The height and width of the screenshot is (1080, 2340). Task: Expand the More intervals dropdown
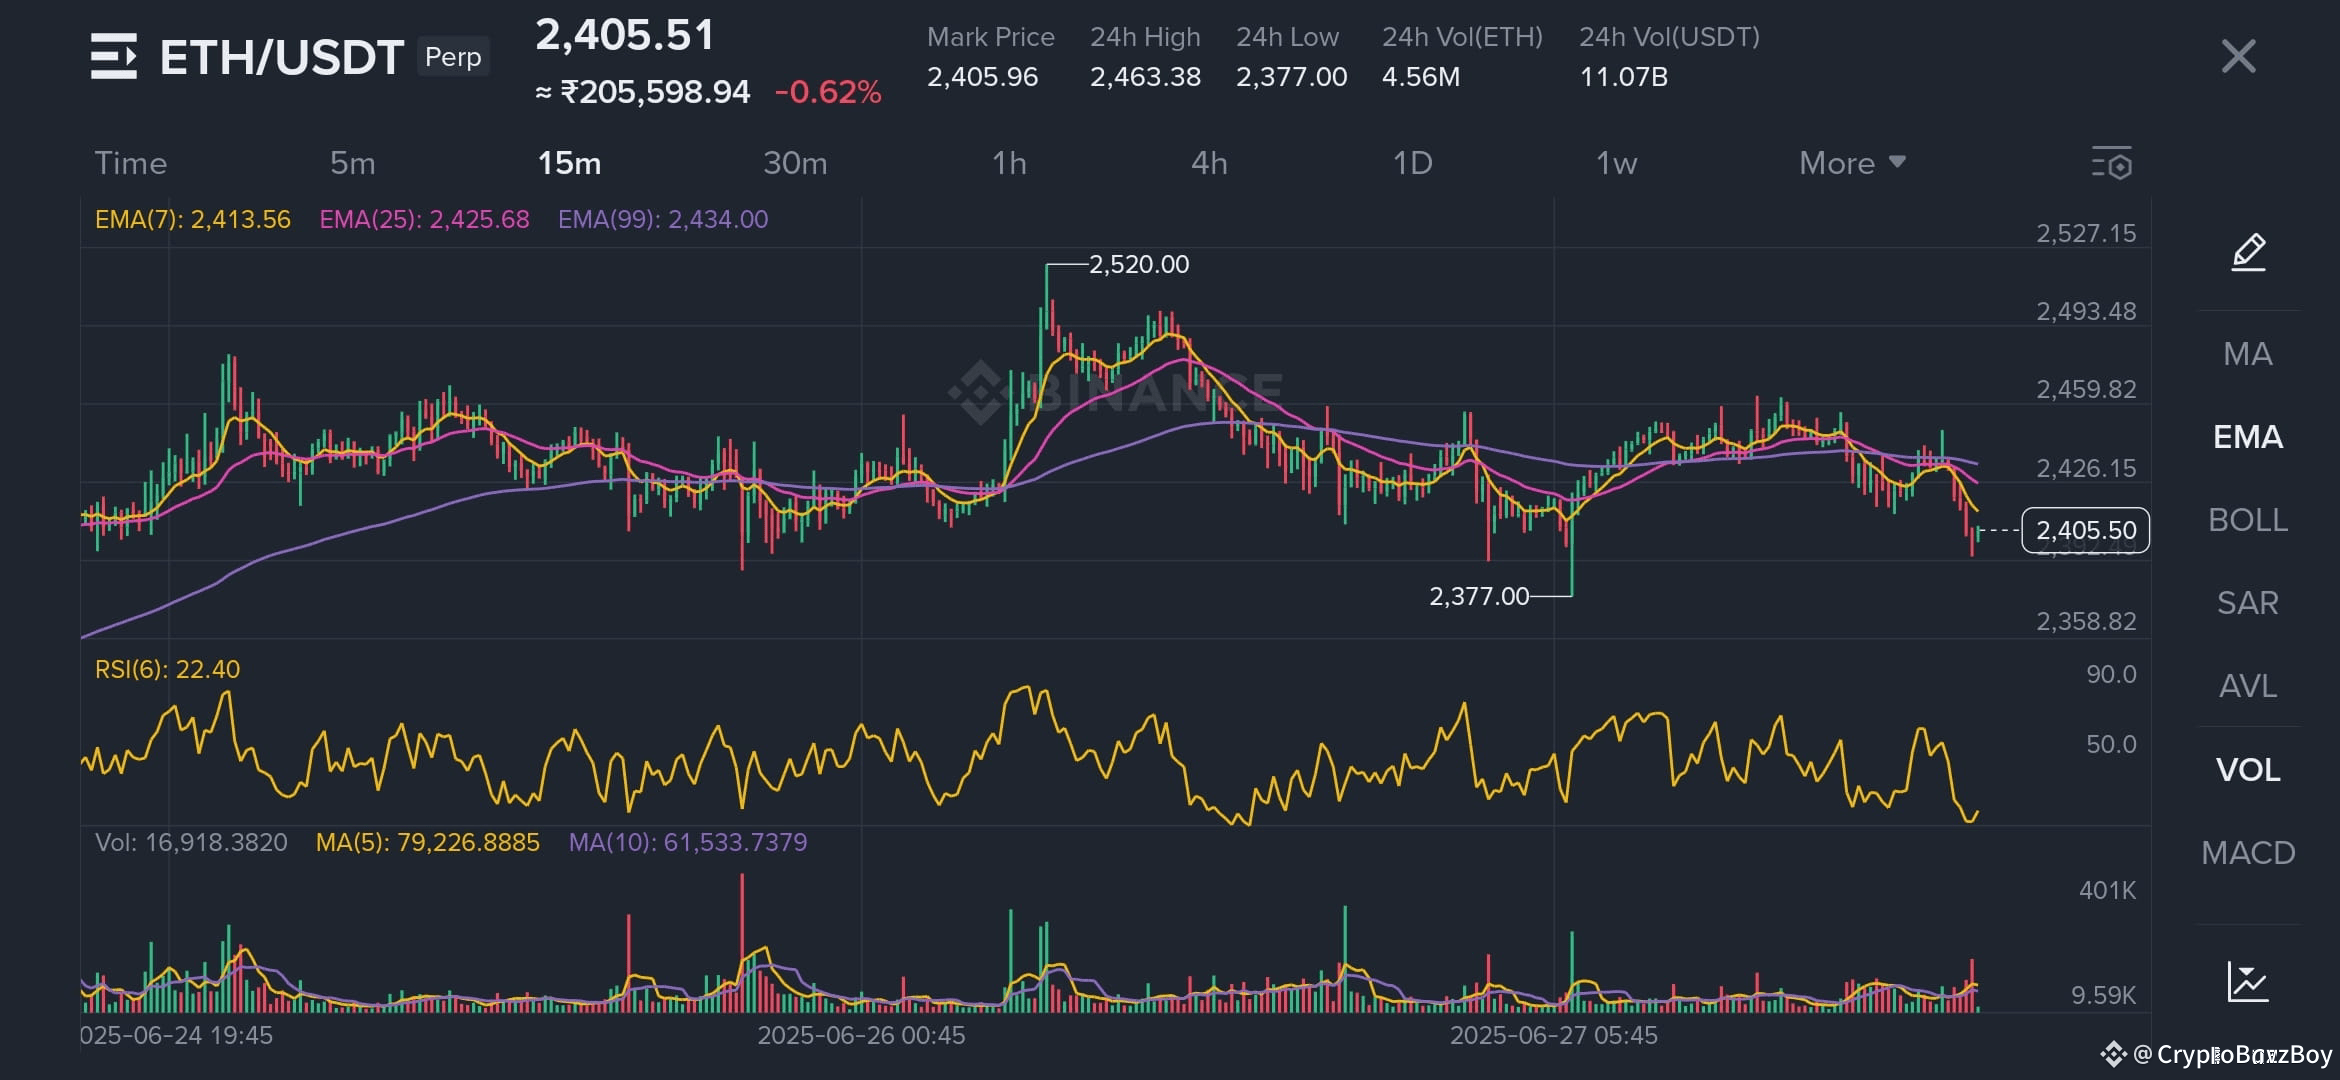tap(1852, 163)
